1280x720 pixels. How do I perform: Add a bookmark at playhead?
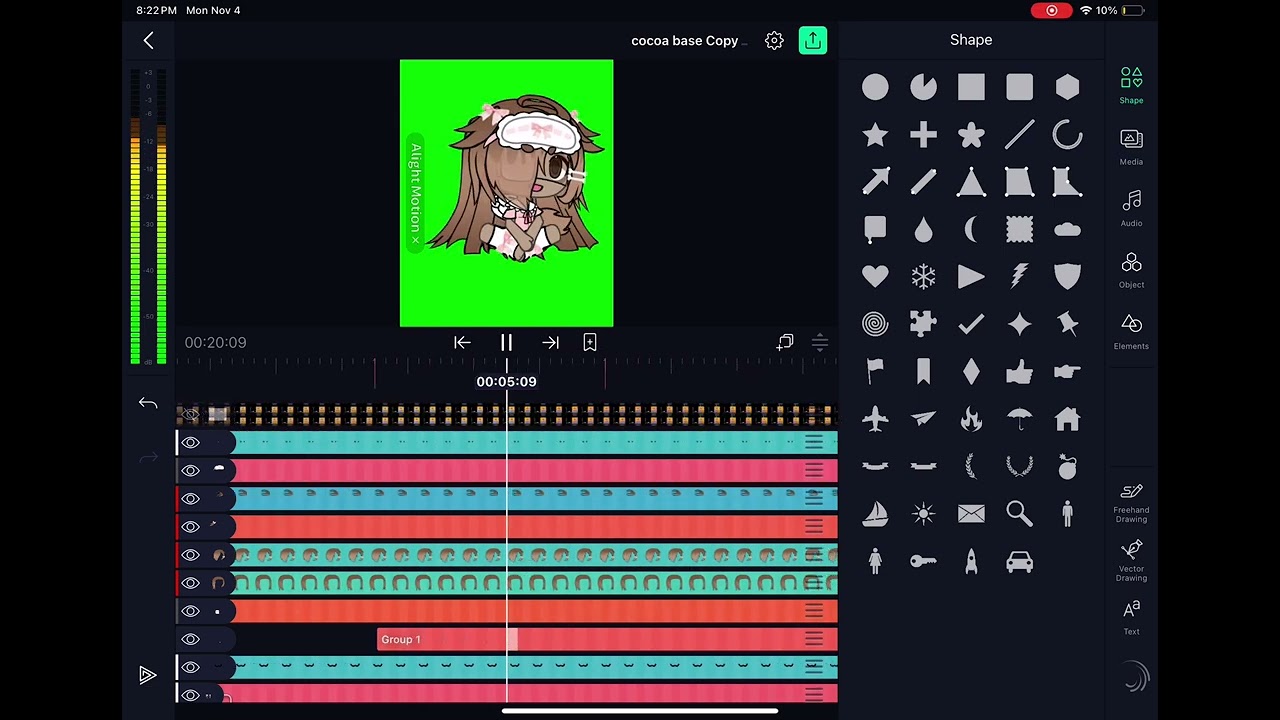[590, 342]
